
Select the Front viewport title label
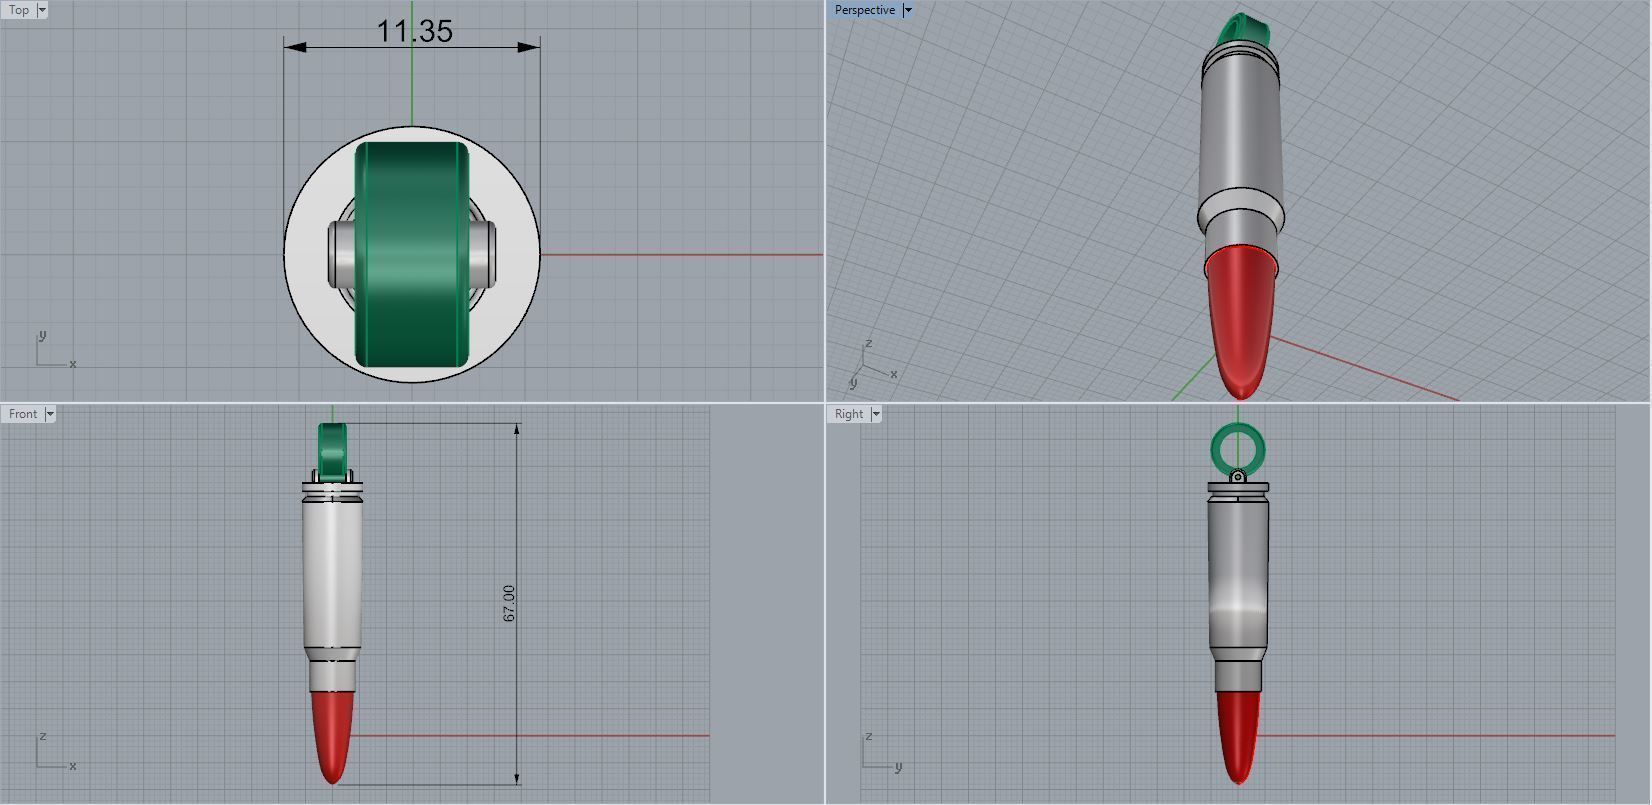[23, 414]
